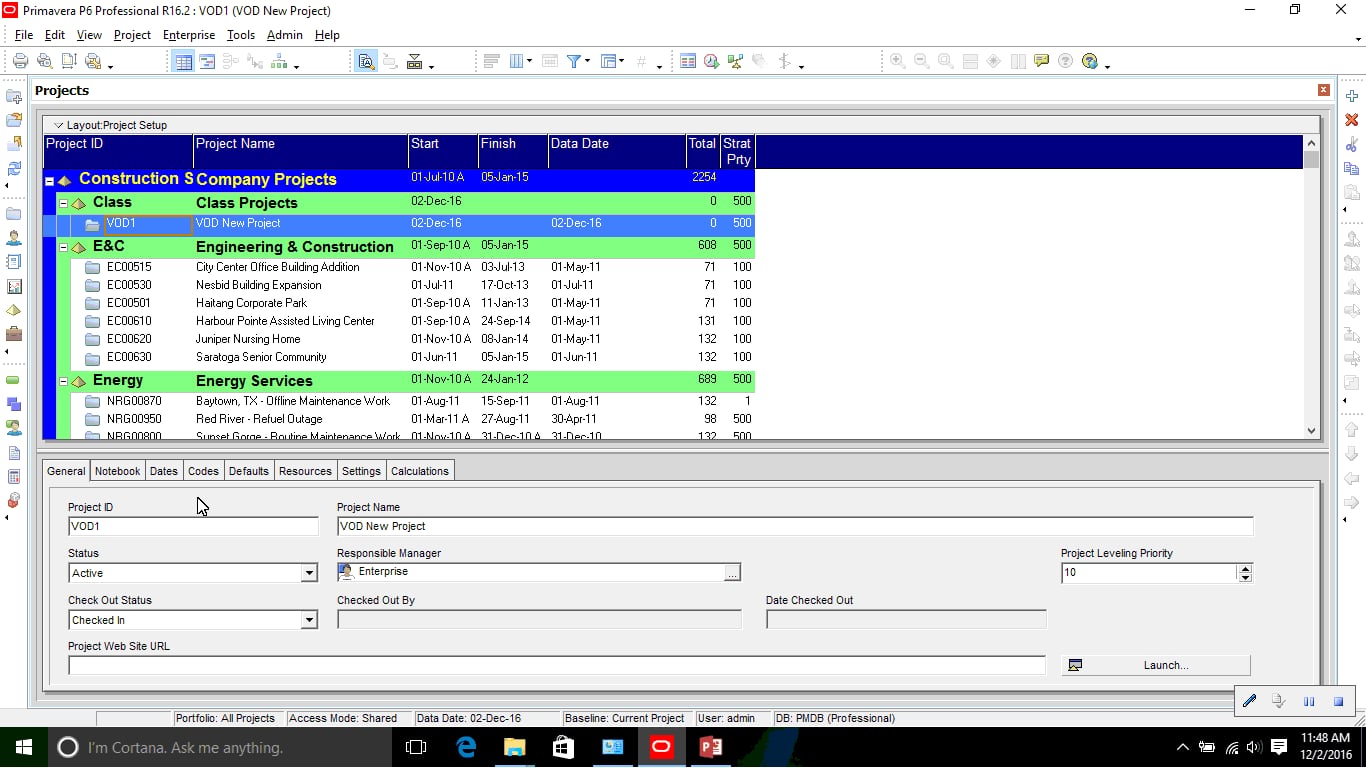Viewport: 1366px width, 768px height.
Task: Open the Enterprise menu
Action: 189,35
